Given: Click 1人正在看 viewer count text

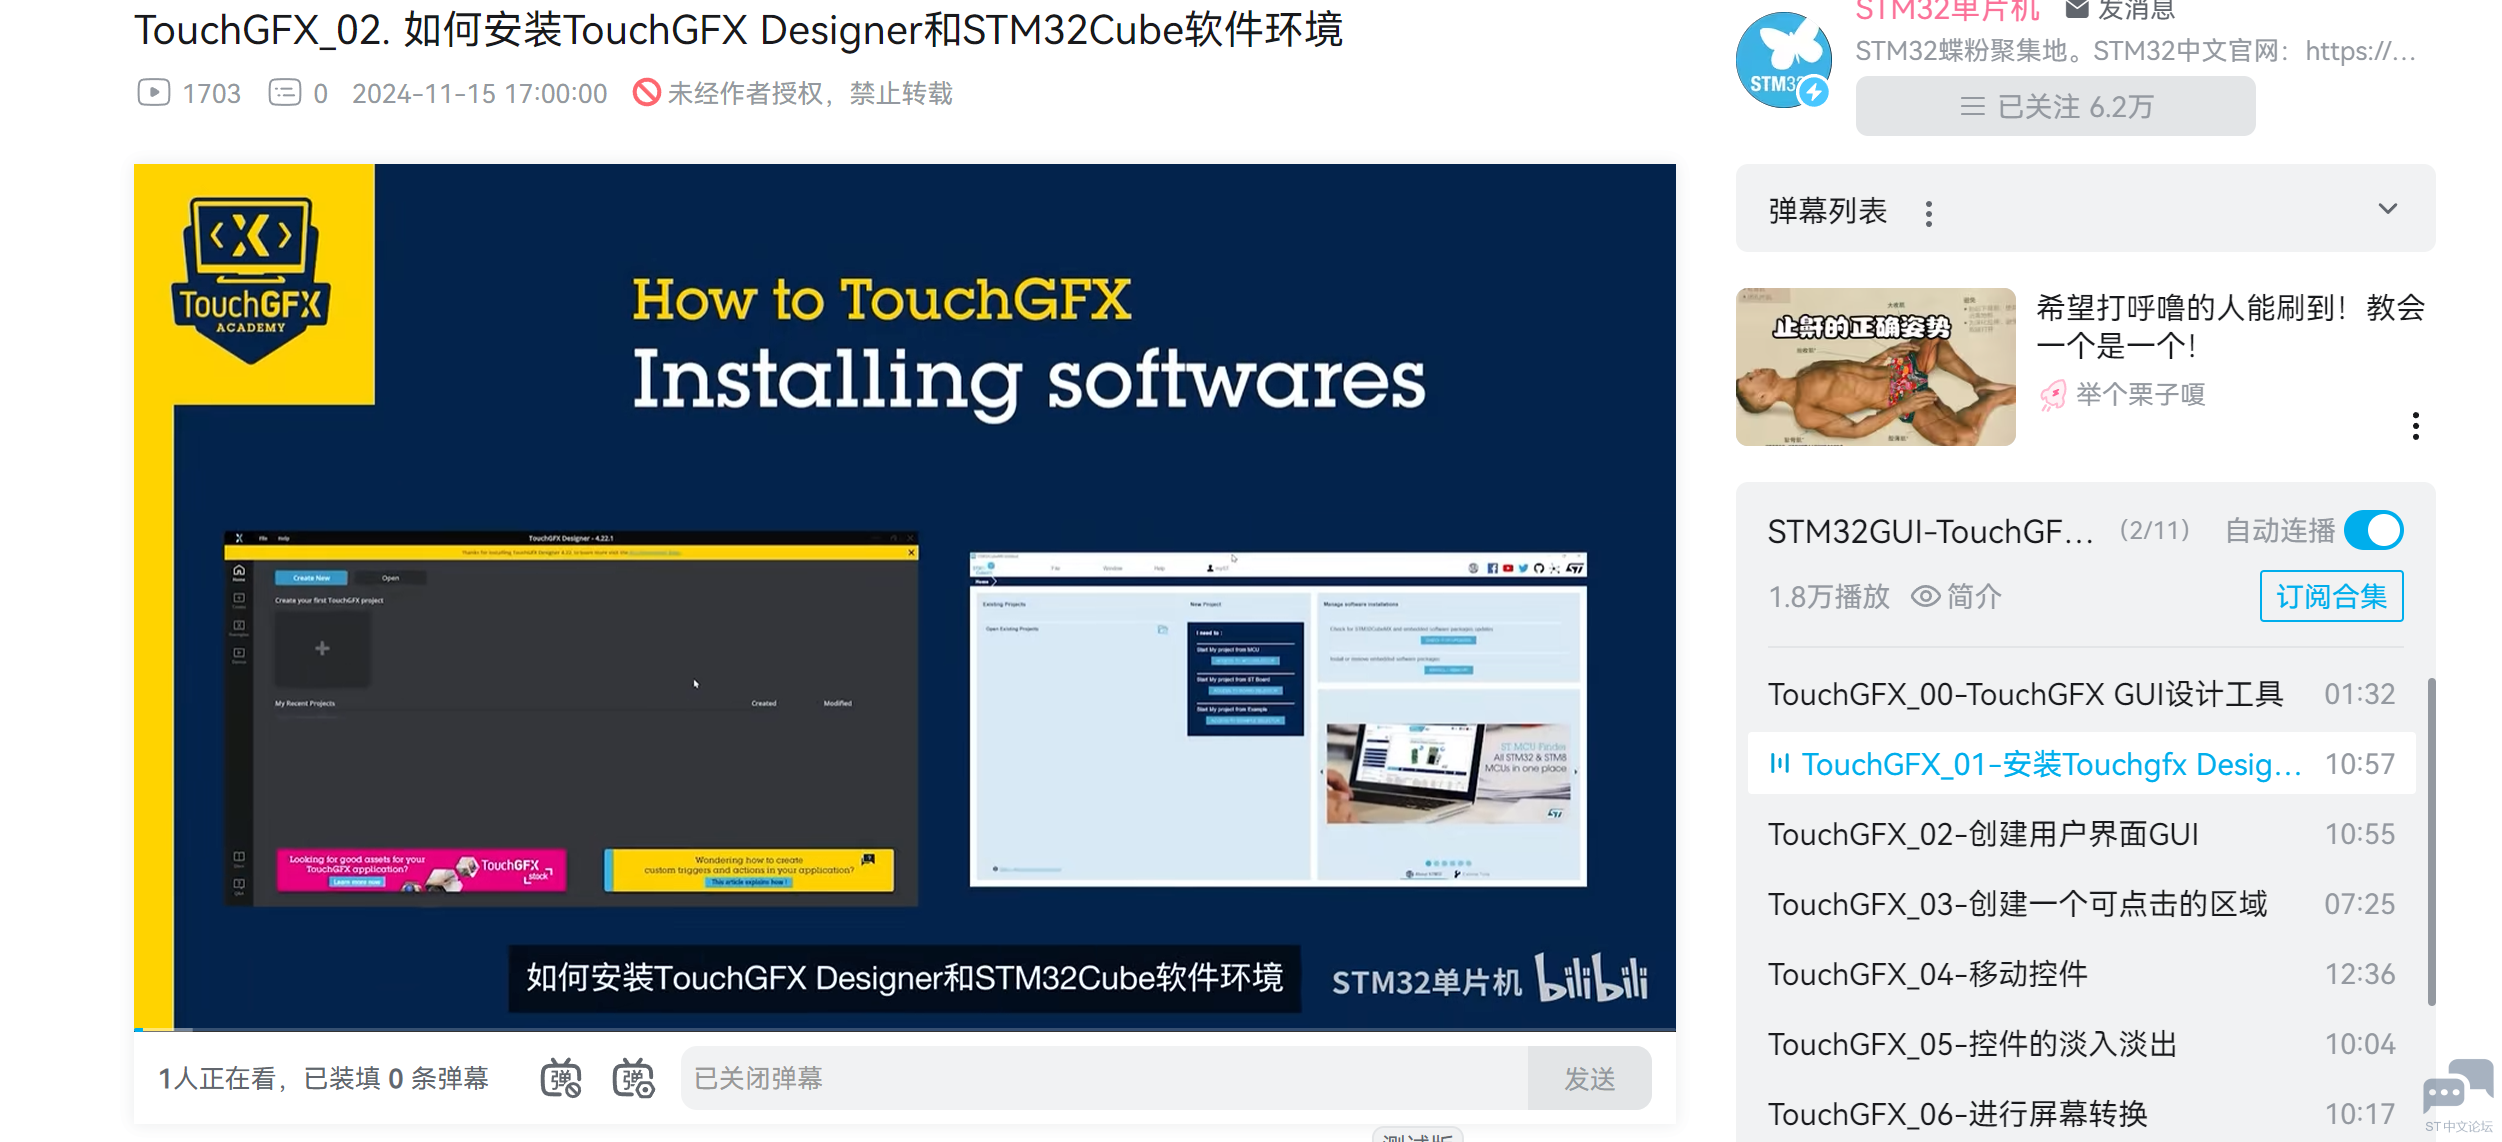Looking at the screenshot, I should pos(216,1078).
